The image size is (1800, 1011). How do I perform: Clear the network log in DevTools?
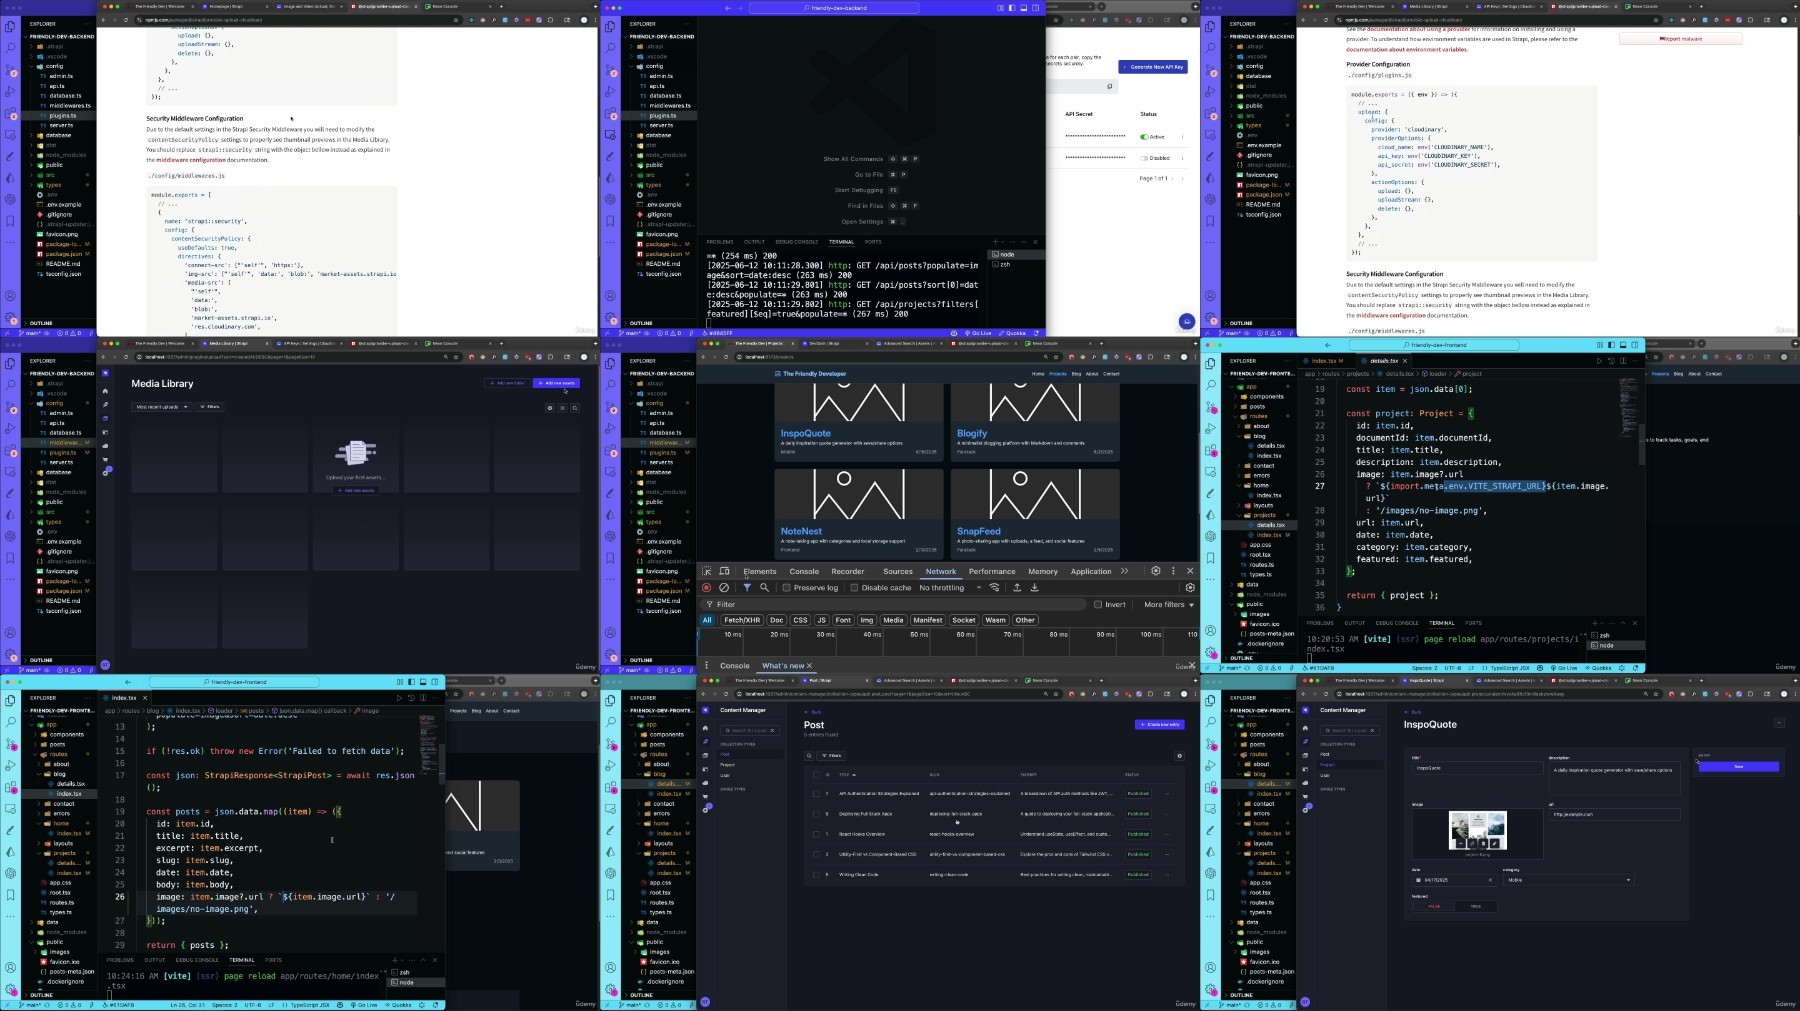pos(724,588)
